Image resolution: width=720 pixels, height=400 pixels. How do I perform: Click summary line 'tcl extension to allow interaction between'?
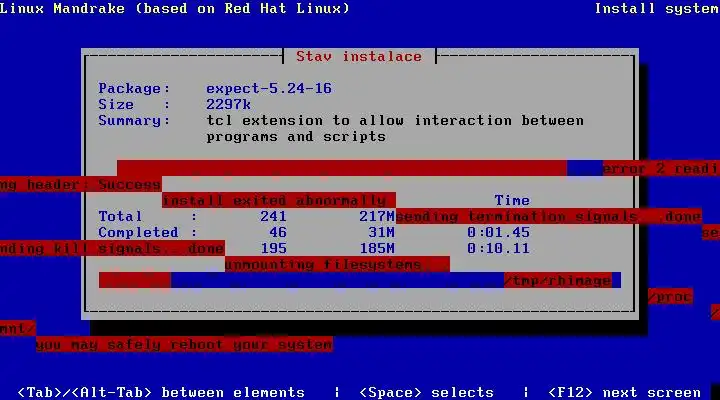[x=395, y=121]
